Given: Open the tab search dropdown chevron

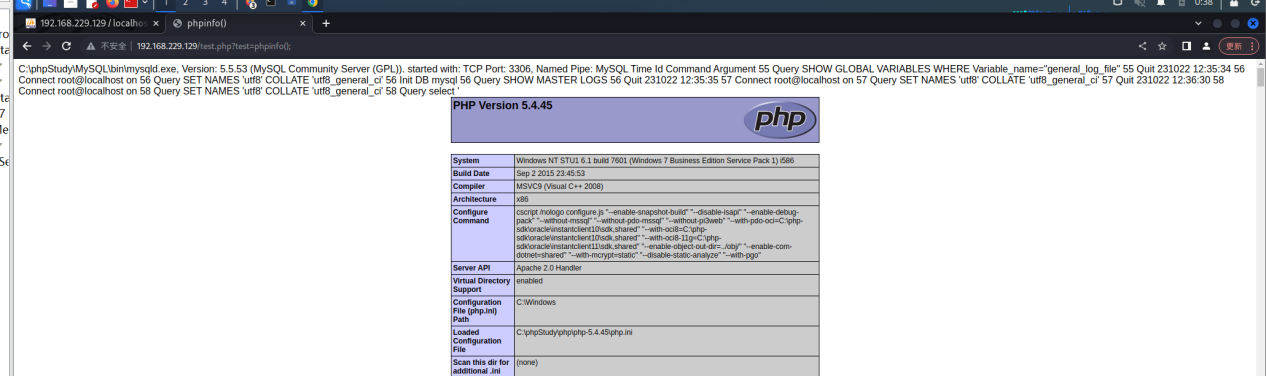Looking at the screenshot, I should pyautogui.click(x=1198, y=23).
